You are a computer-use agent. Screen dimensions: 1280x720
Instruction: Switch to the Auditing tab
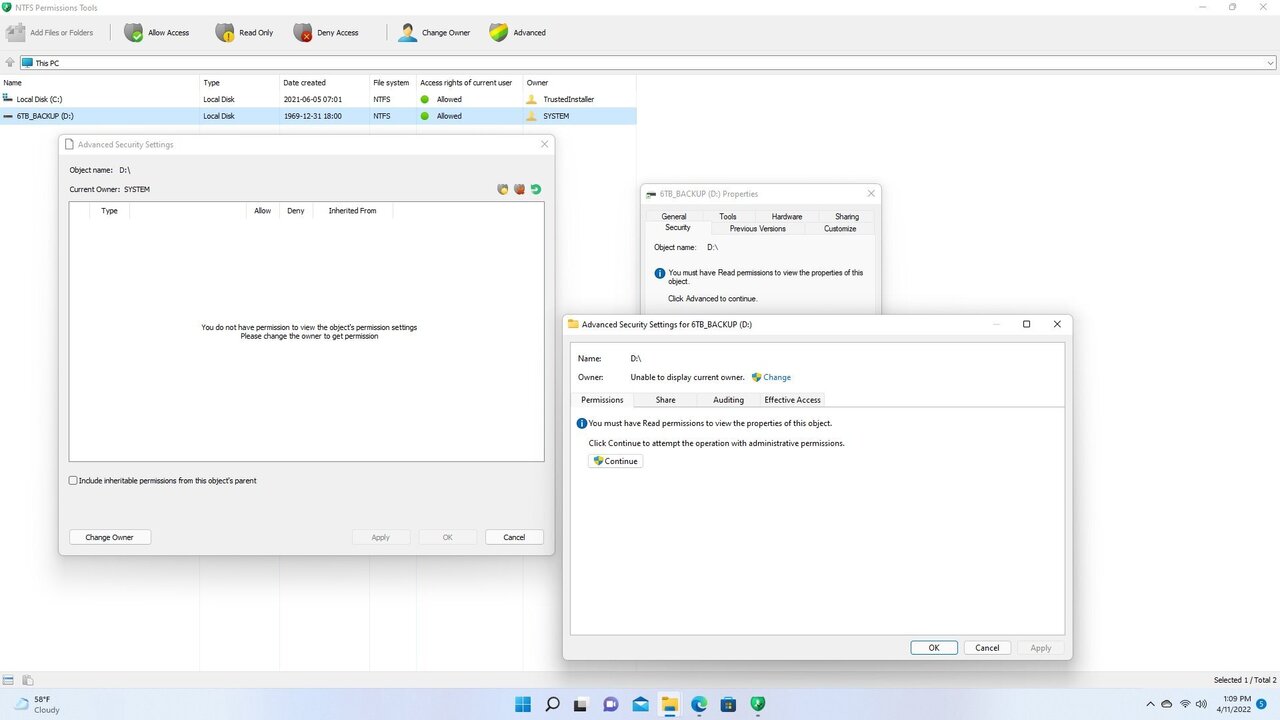coord(728,400)
